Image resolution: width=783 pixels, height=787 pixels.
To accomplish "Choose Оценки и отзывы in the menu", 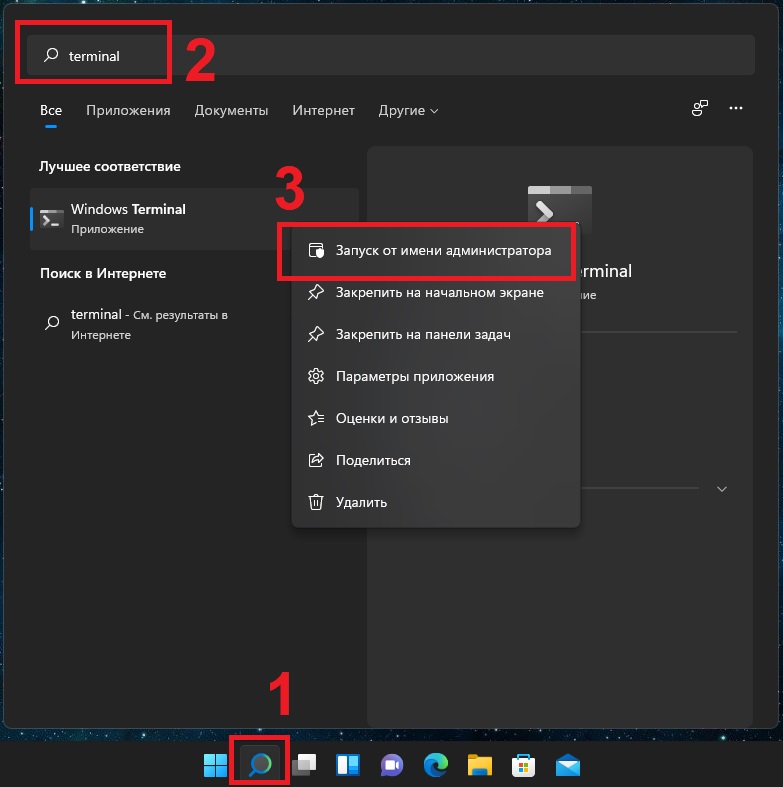I will pos(436,419).
